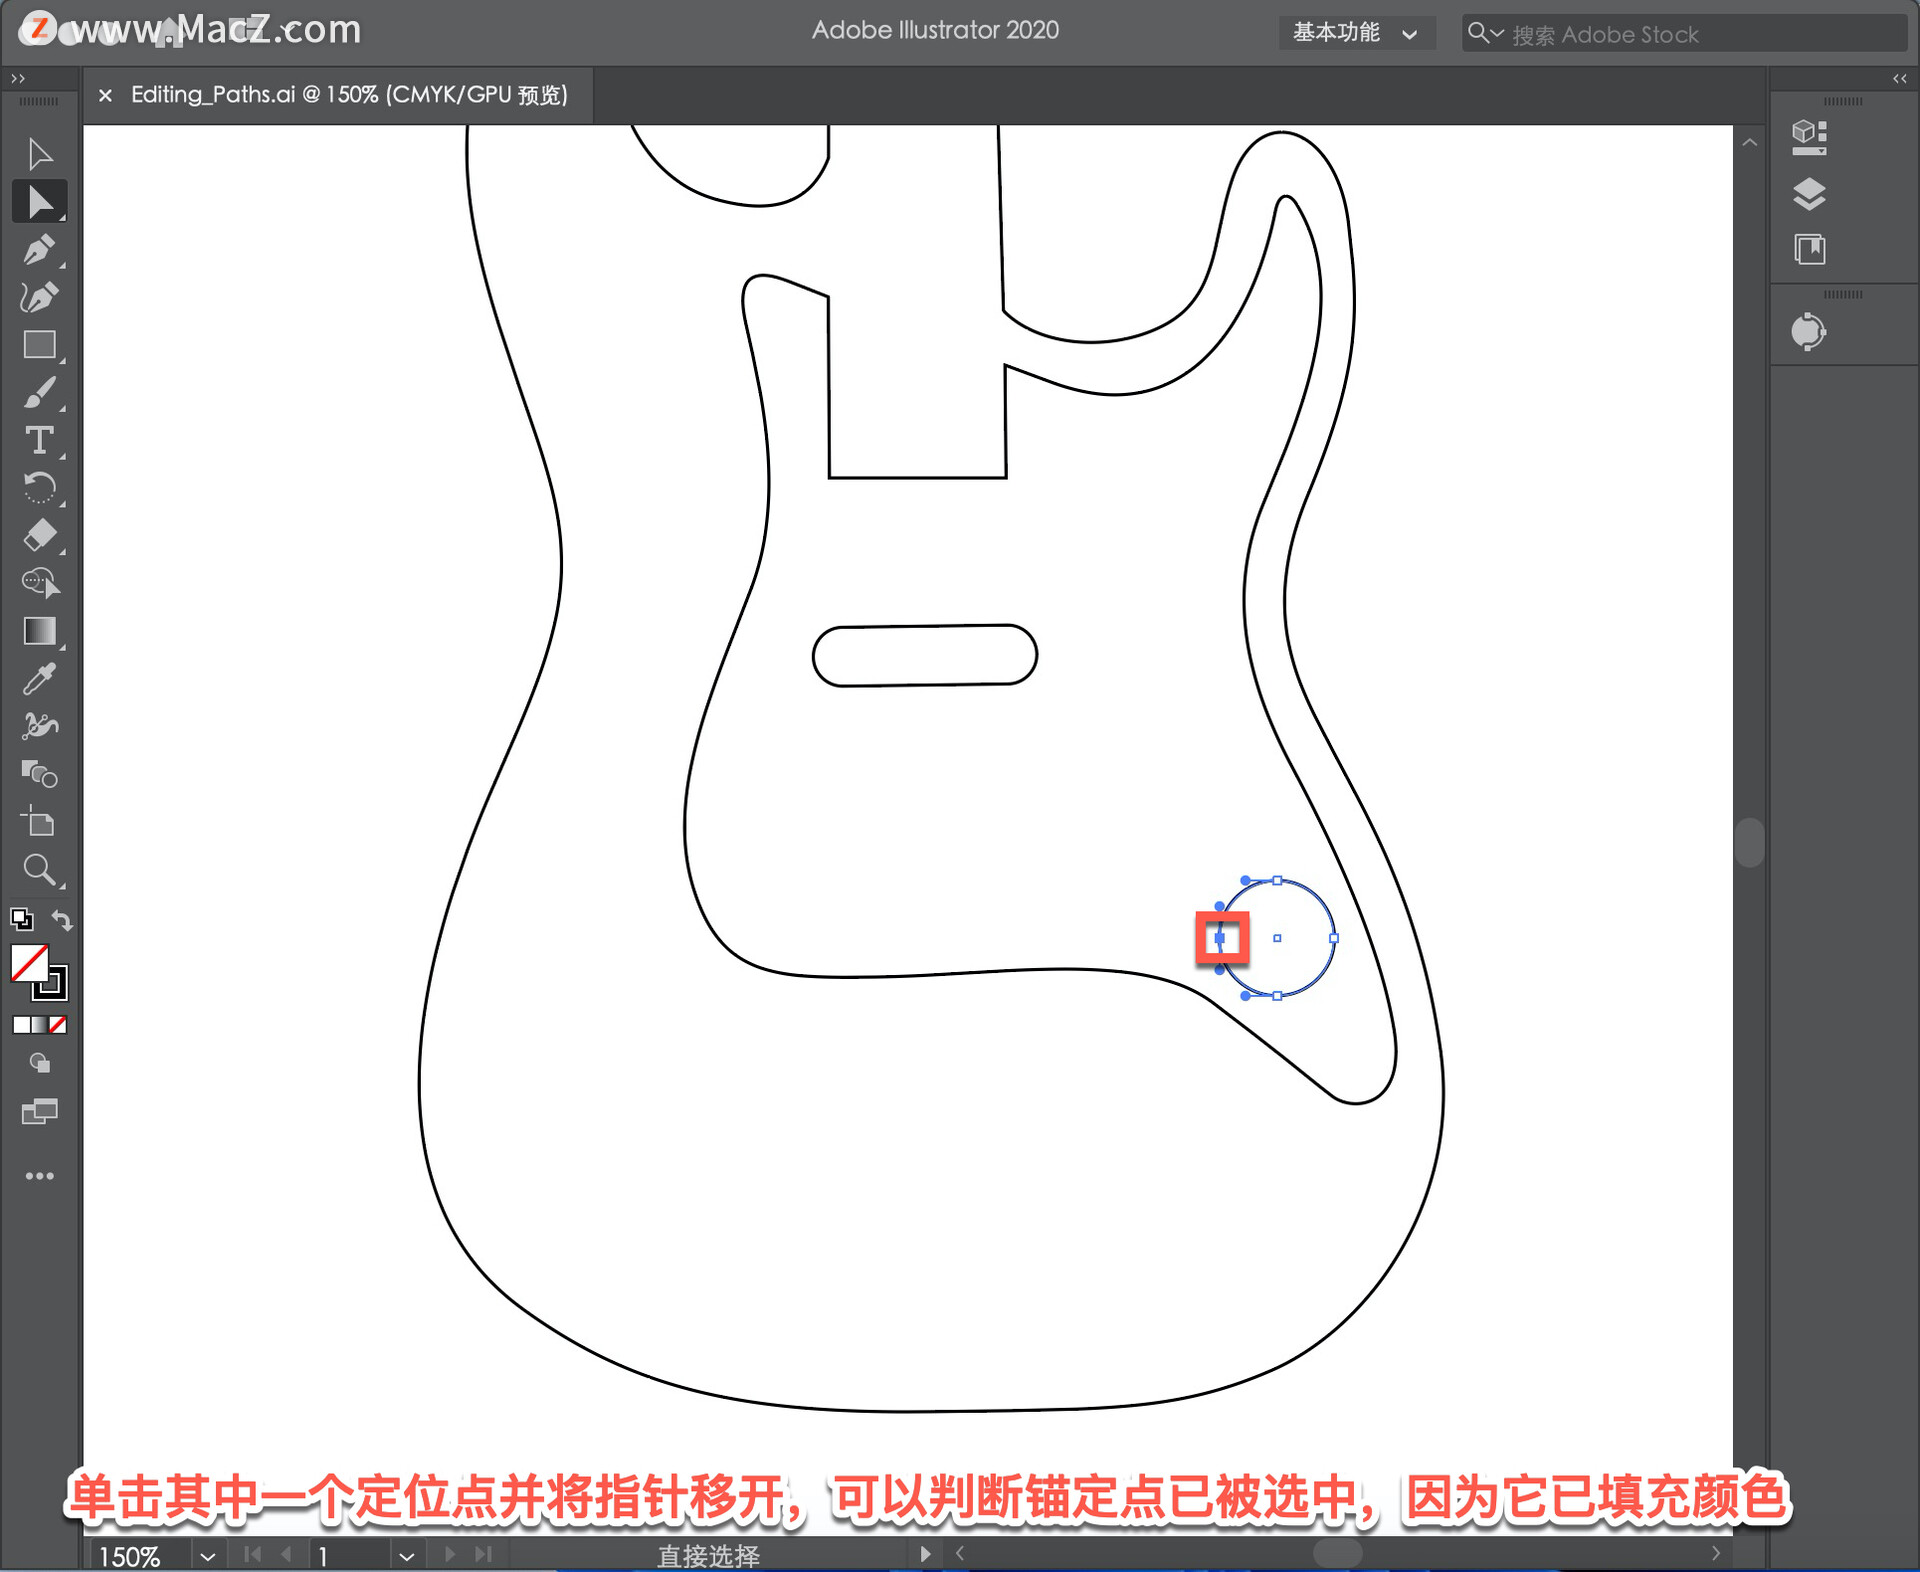This screenshot has height=1572, width=1920.
Task: Click the horizontal scrollbar thumb
Action: pos(1338,1553)
